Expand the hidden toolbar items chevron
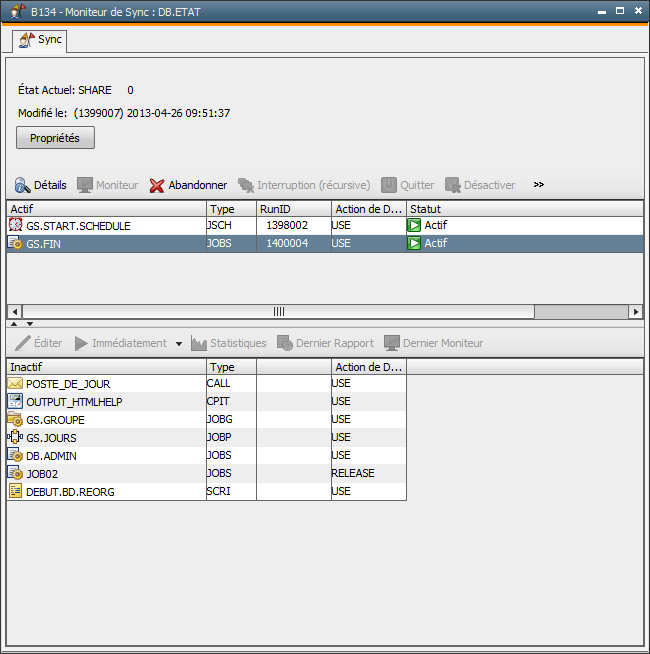The image size is (650, 654). point(539,184)
